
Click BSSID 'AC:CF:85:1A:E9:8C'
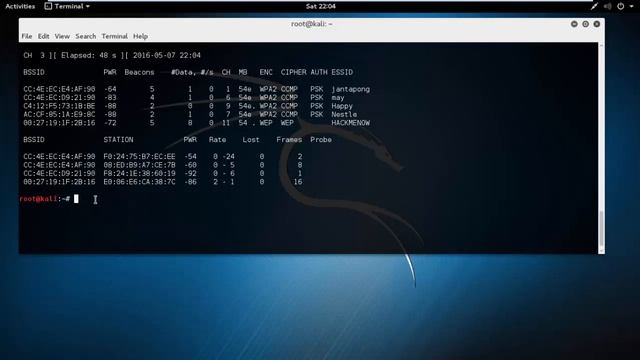tap(59, 114)
